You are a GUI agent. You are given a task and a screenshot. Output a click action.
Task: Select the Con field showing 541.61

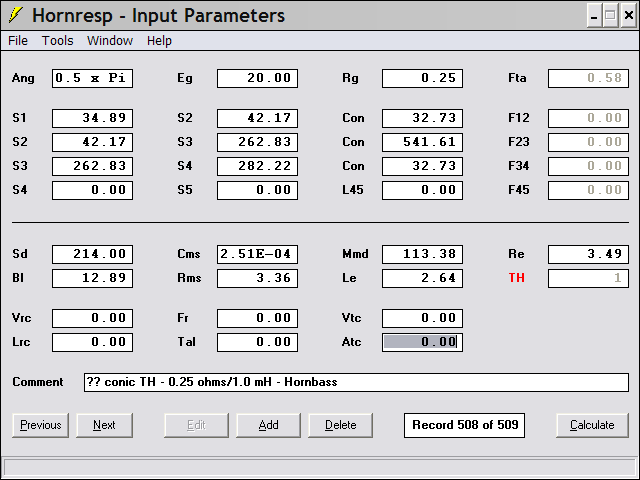tap(422, 142)
